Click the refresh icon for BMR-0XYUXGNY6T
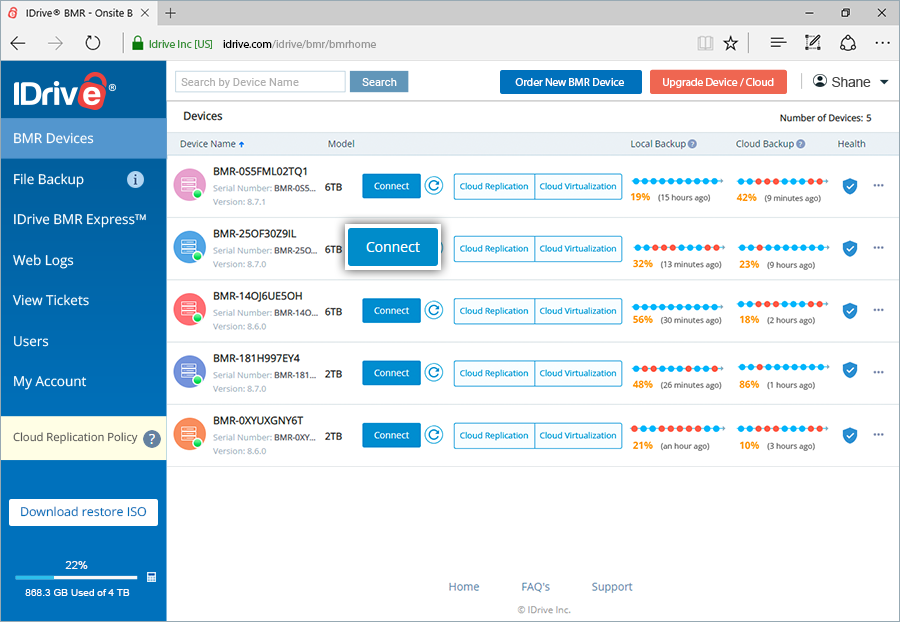Image resolution: width=900 pixels, height=622 pixels. (433, 435)
